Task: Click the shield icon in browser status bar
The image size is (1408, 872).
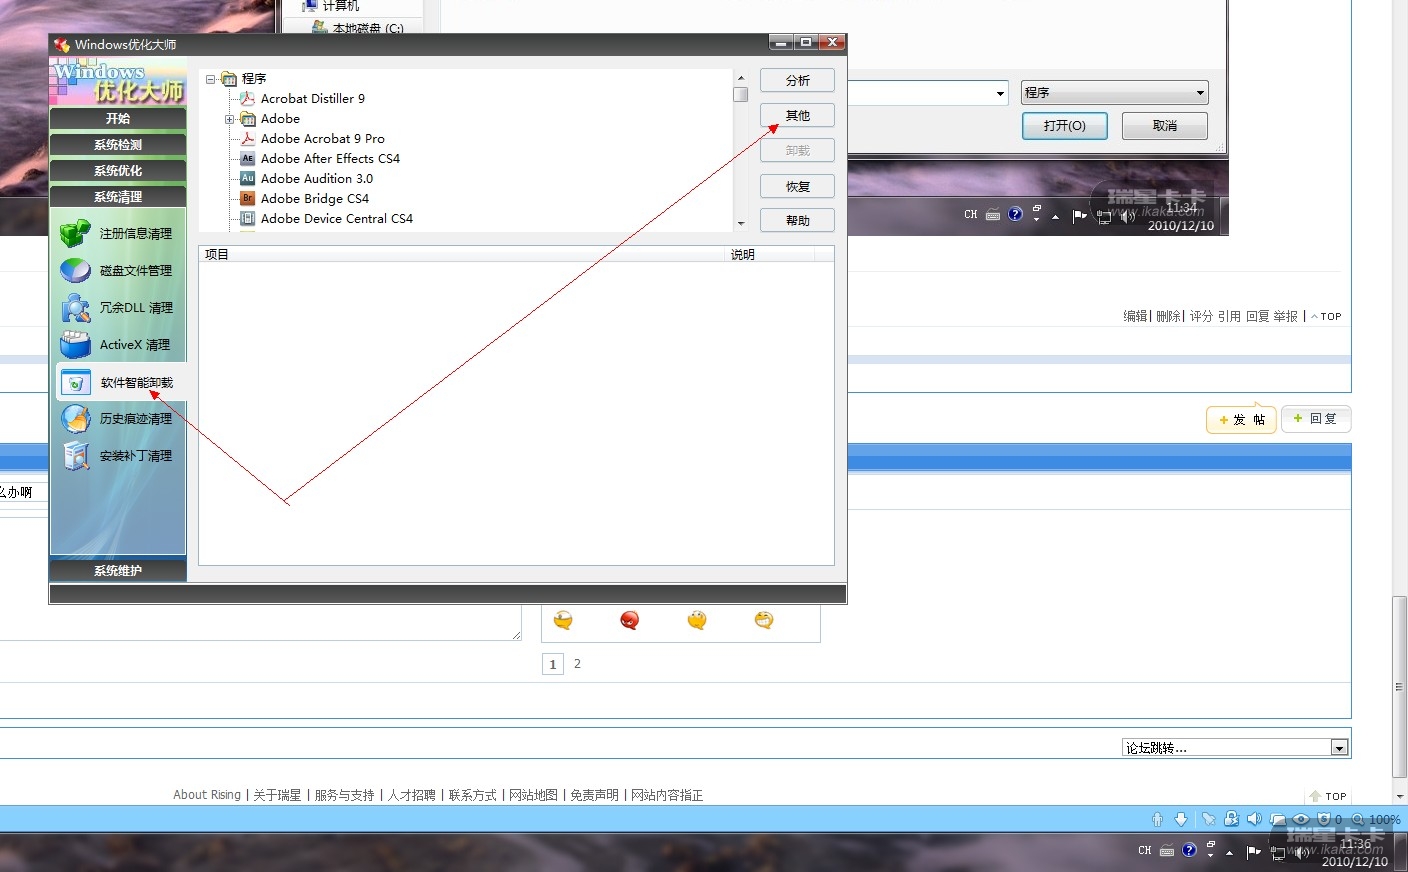Action: 1324,819
